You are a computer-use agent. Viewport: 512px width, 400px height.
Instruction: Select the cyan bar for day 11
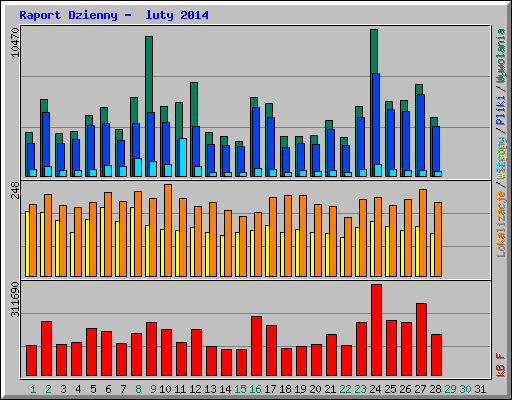(x=183, y=157)
